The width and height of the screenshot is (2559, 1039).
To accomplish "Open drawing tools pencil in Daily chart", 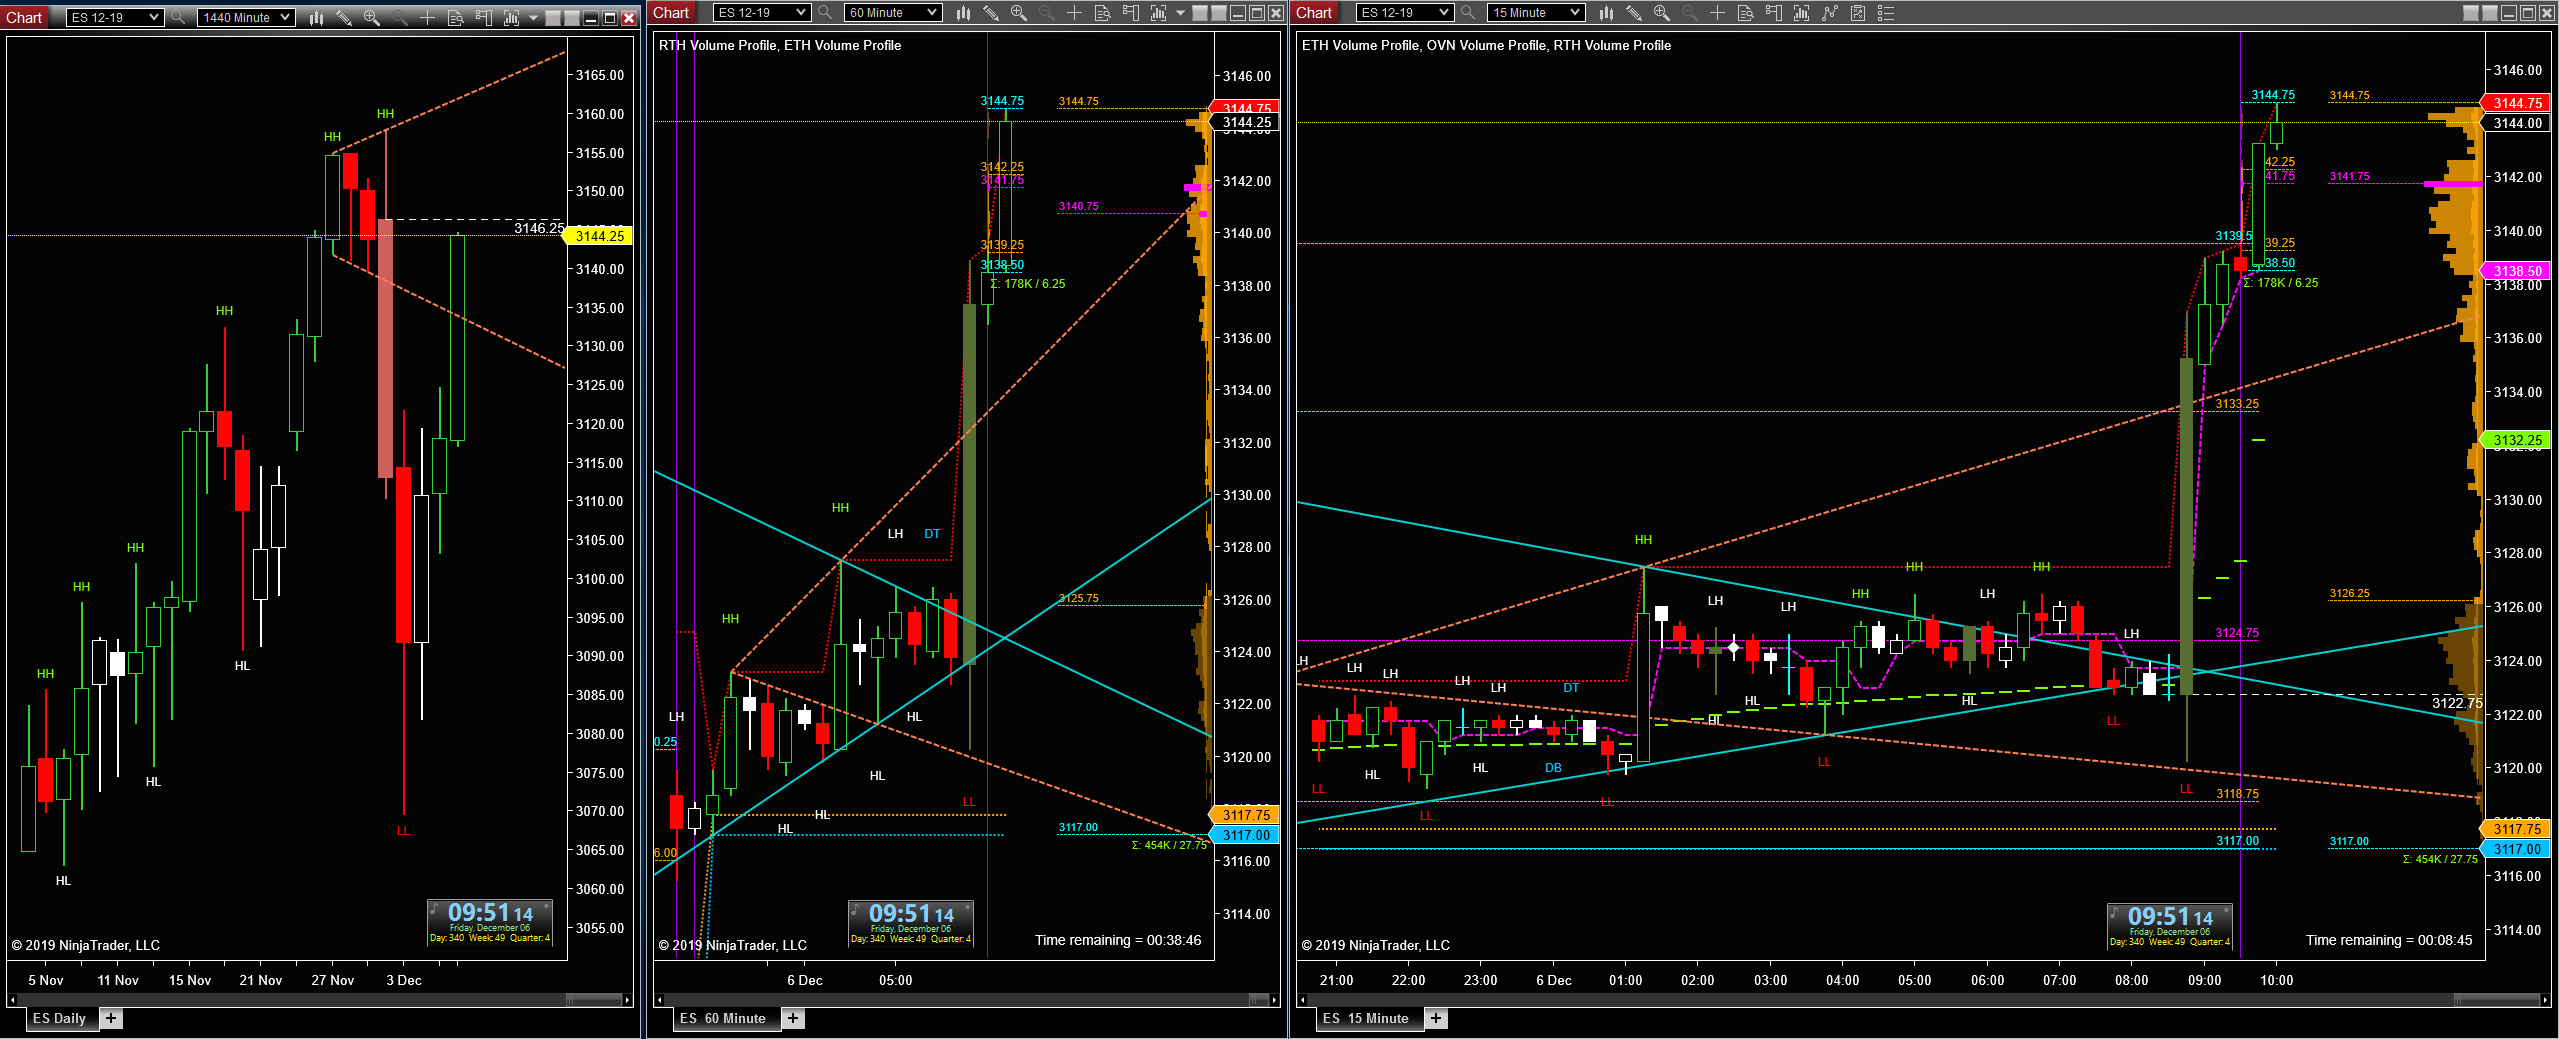I will [x=344, y=18].
